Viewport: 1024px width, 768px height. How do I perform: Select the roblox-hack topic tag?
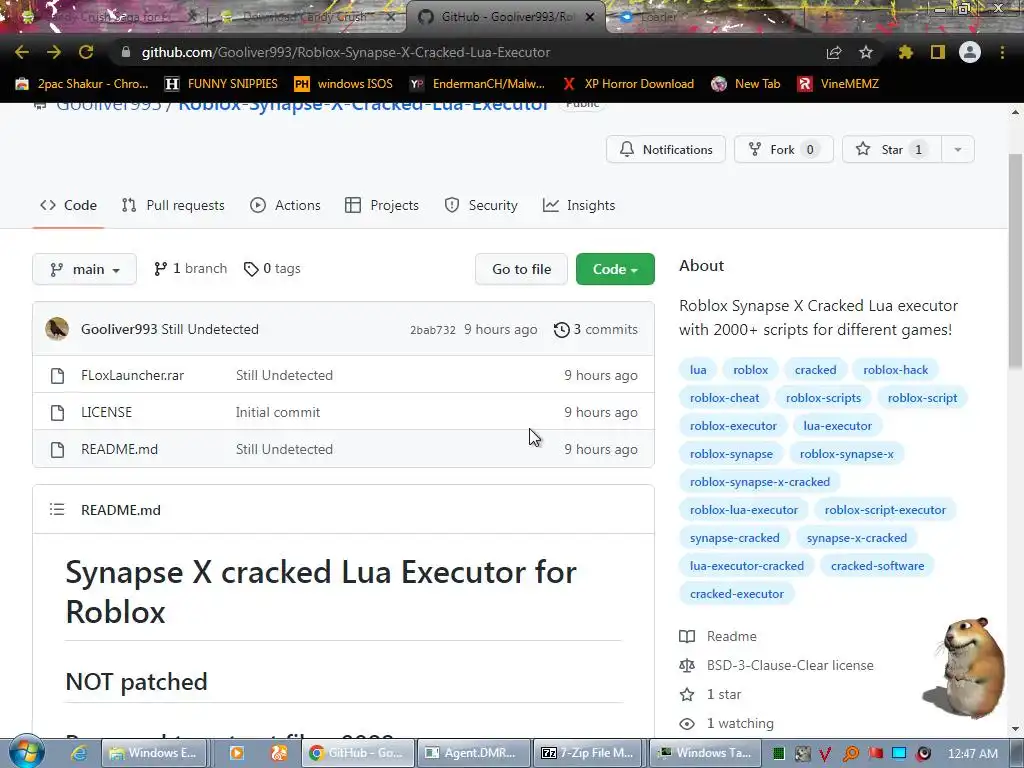895,370
